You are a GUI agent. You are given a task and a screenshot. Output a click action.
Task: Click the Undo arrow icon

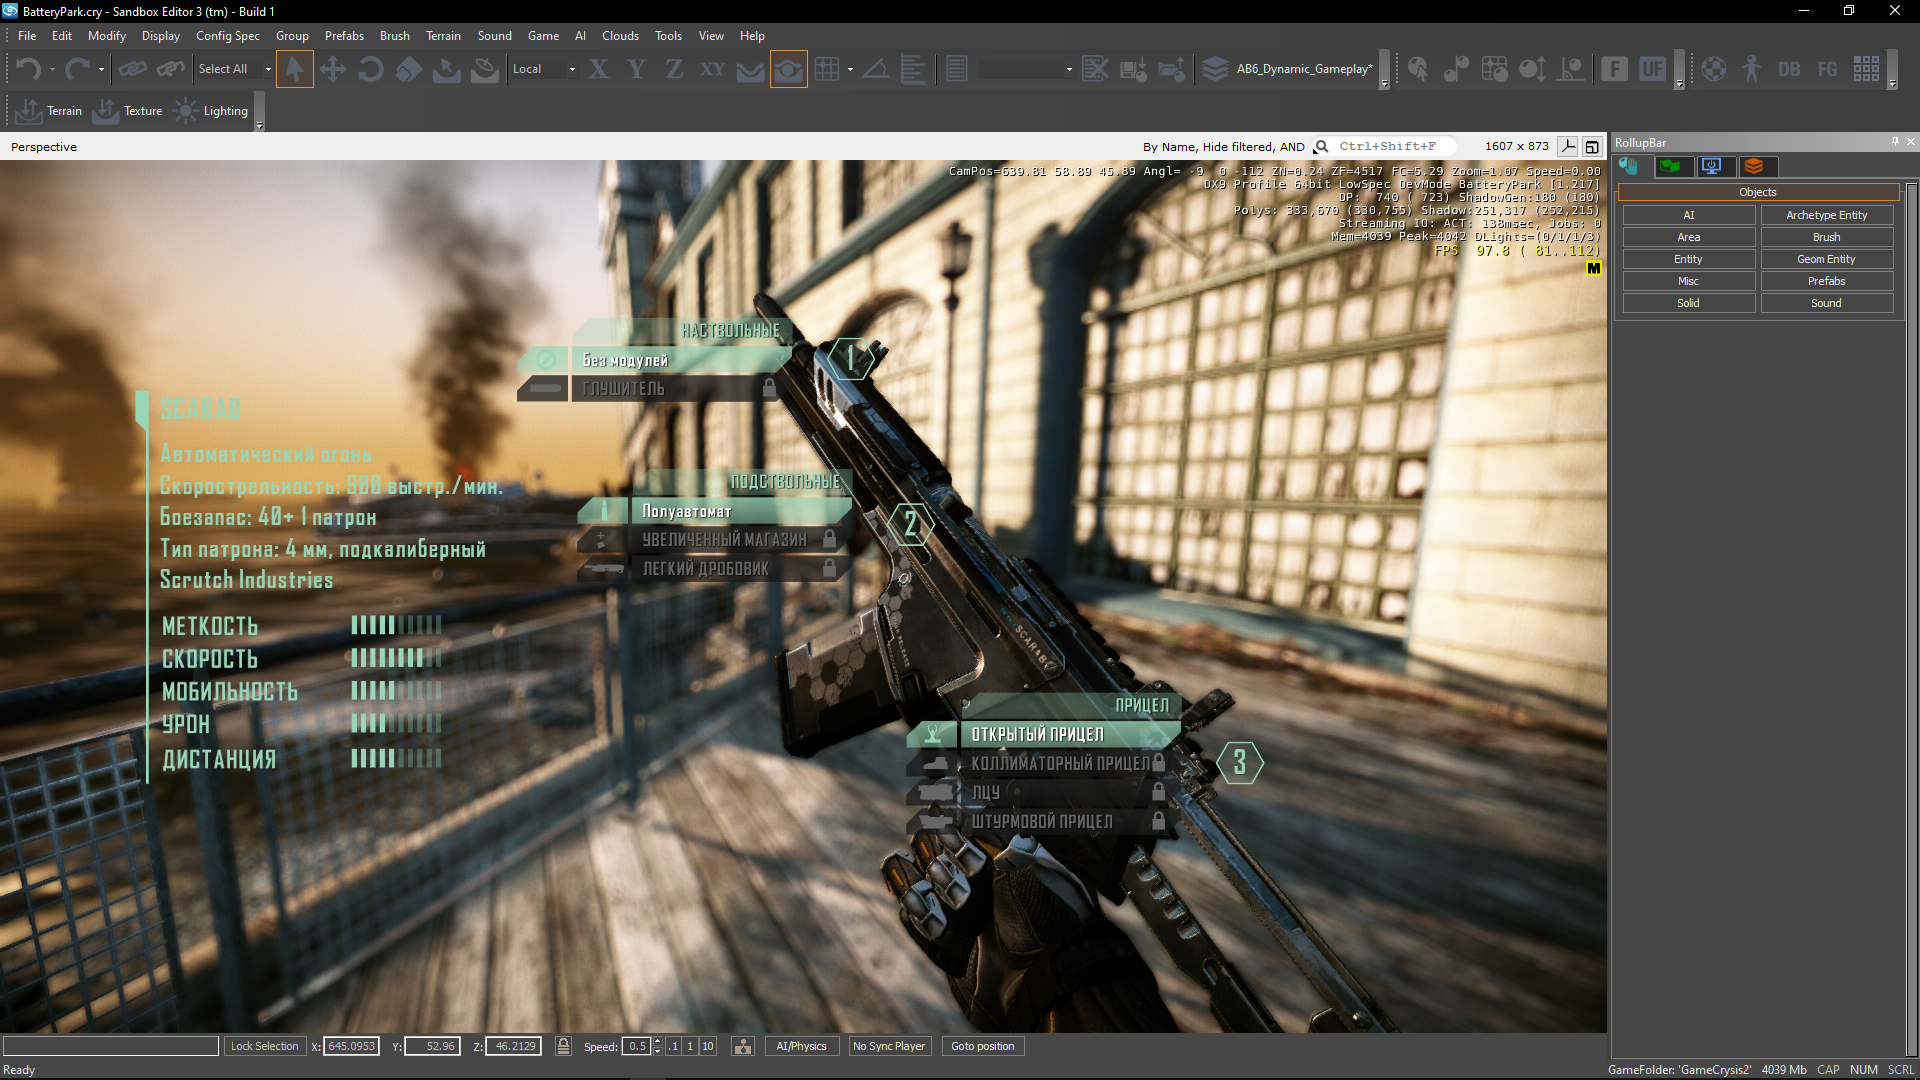(x=28, y=69)
